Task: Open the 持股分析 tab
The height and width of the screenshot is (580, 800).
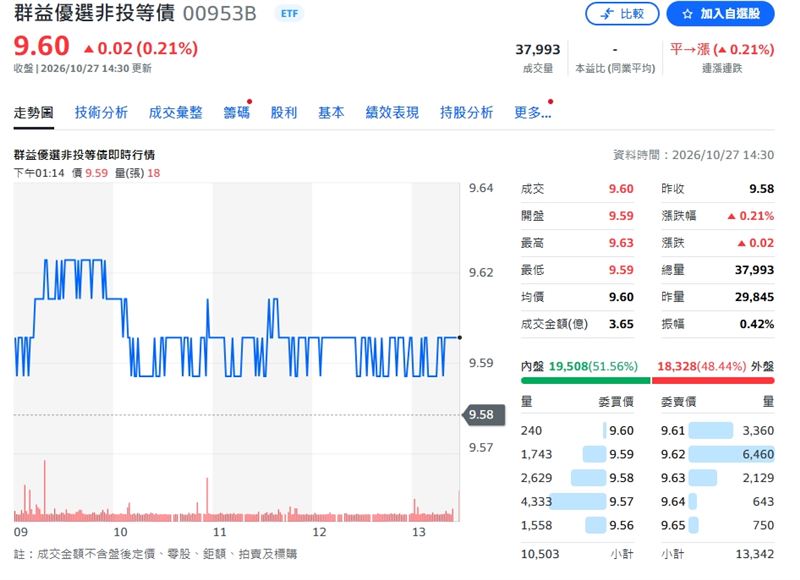Action: (466, 113)
